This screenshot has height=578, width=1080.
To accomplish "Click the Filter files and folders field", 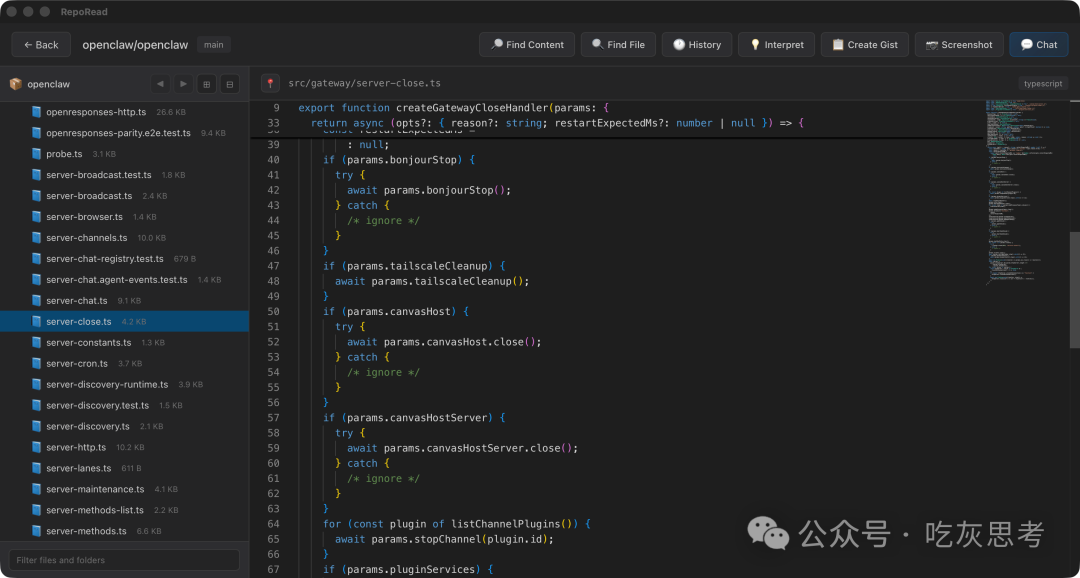I will pos(125,560).
